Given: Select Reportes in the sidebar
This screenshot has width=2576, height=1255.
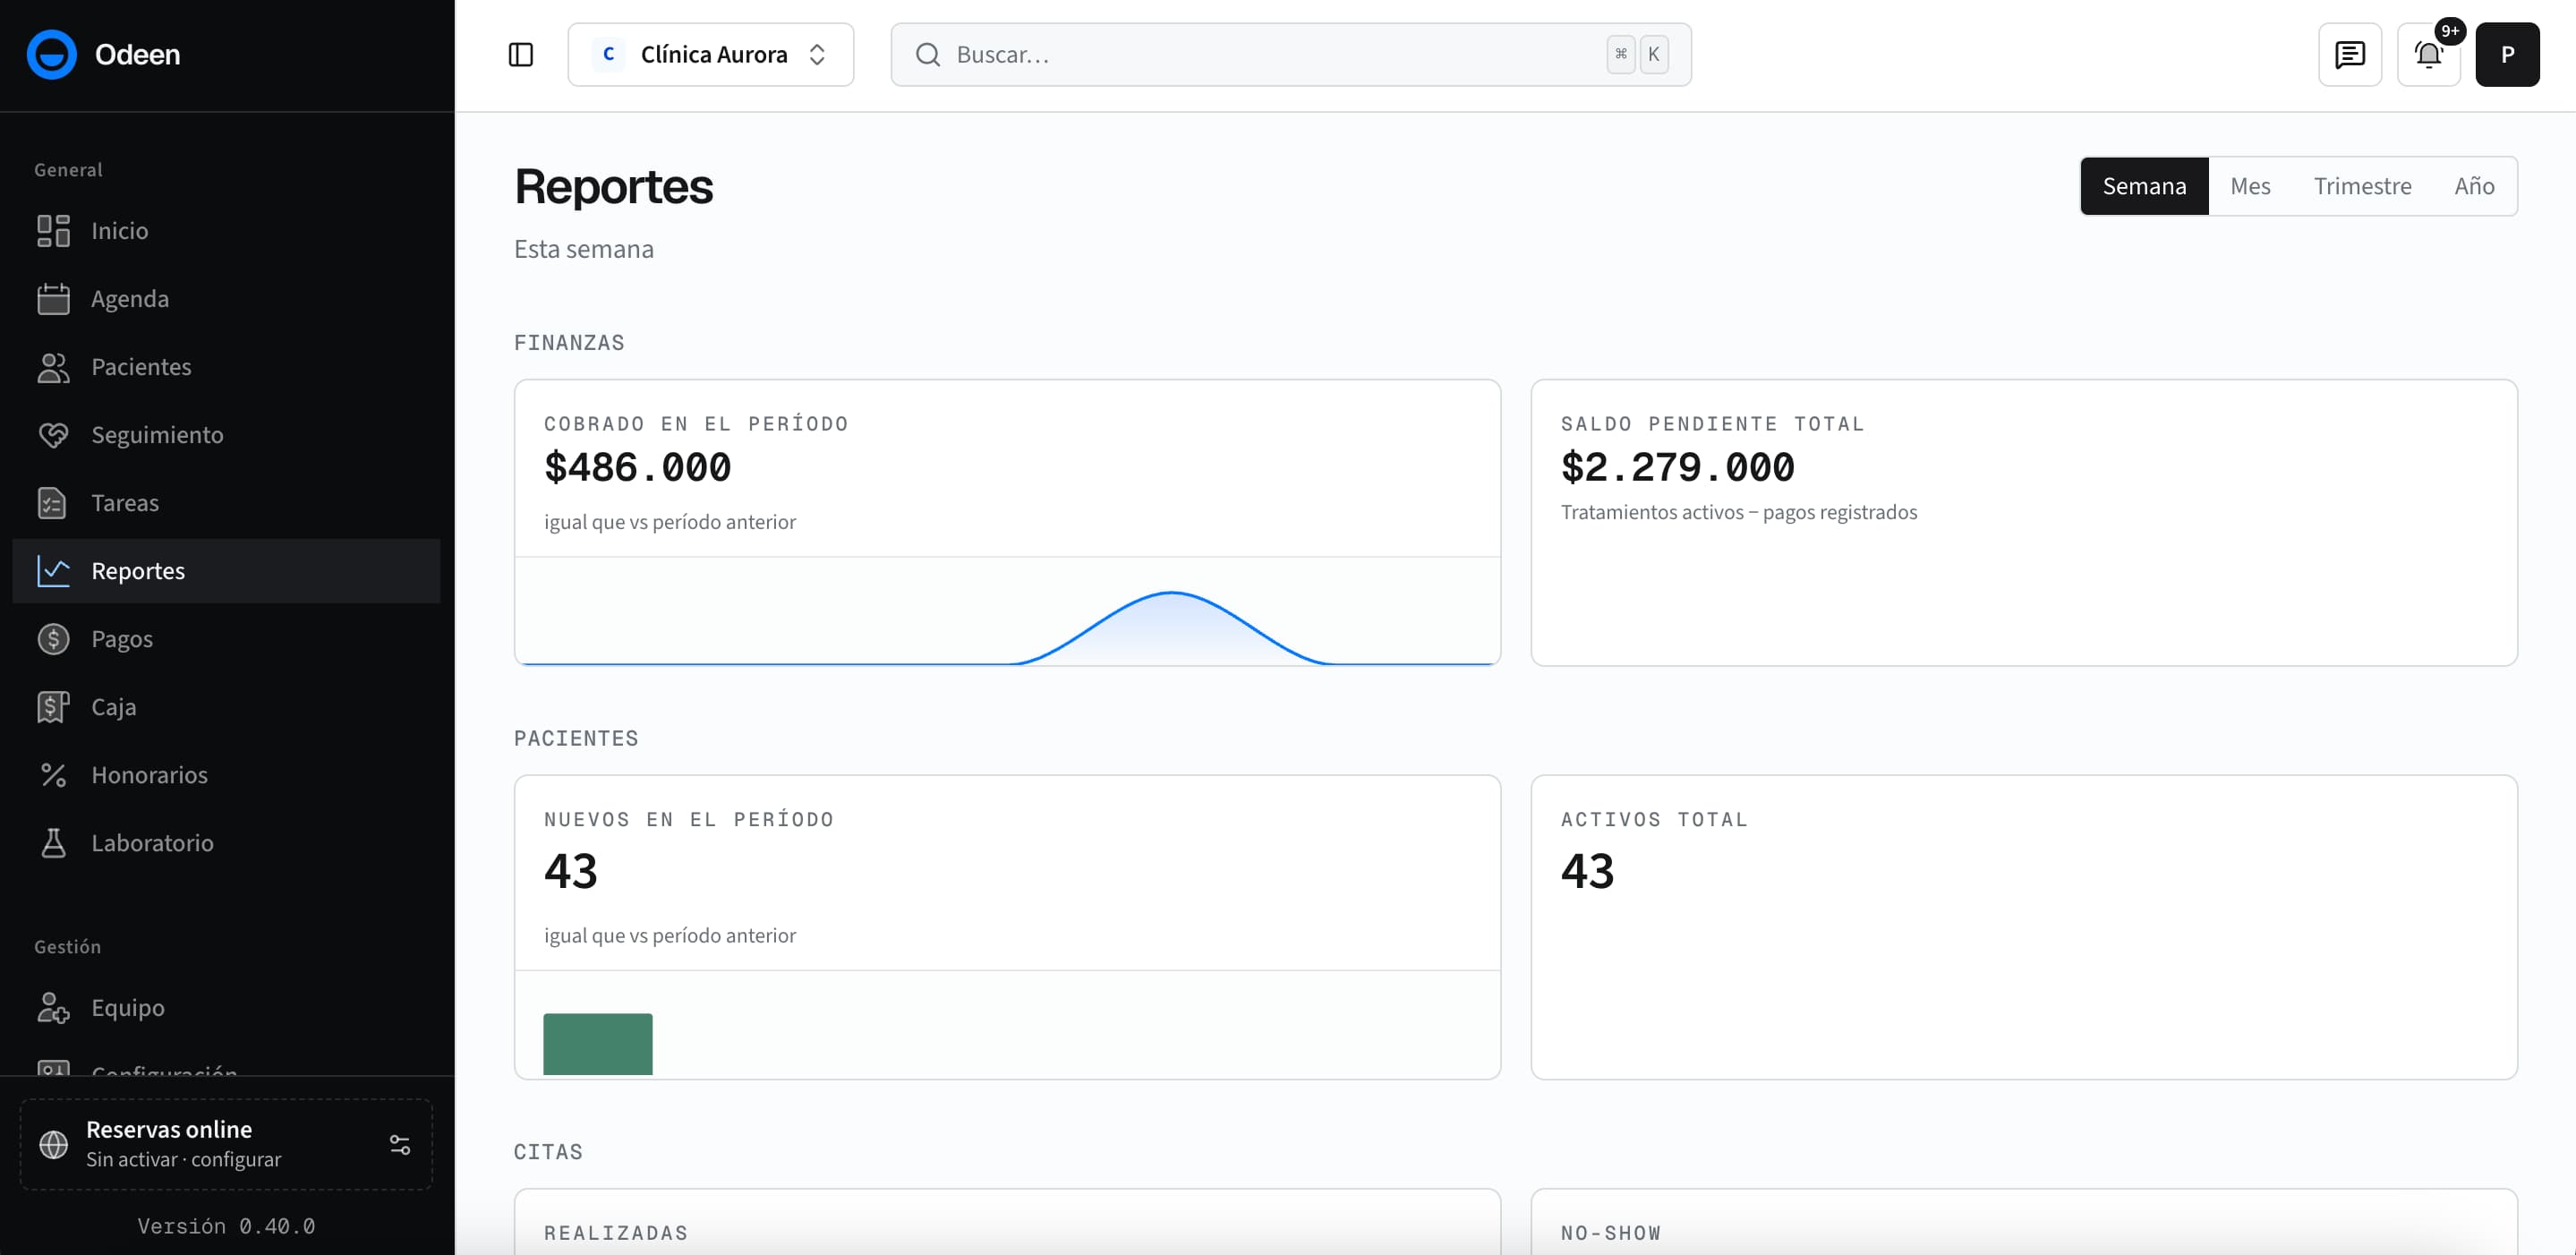Looking at the screenshot, I should pos(226,570).
